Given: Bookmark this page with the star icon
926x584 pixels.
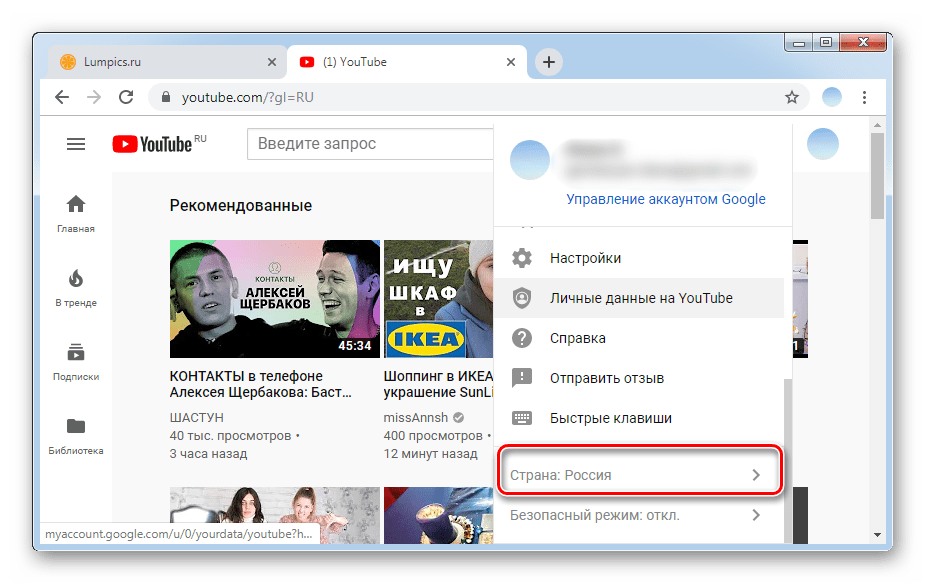Looking at the screenshot, I should point(791,97).
